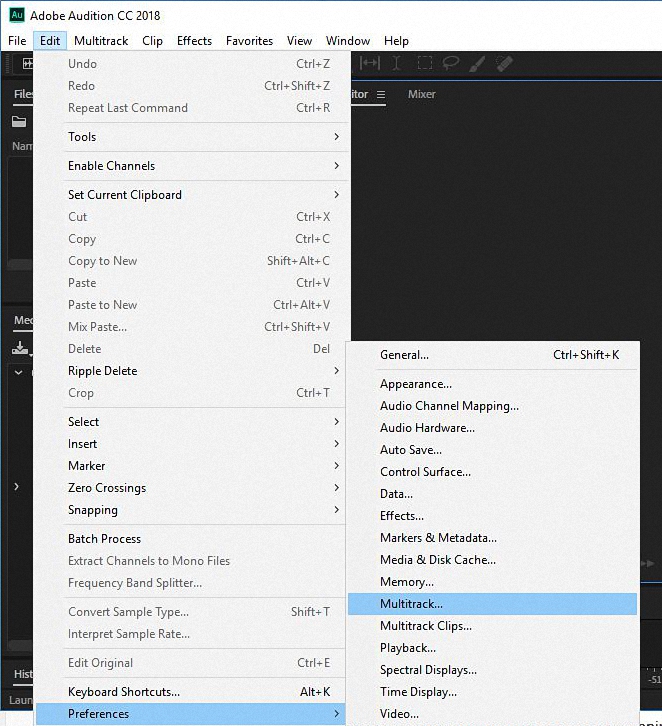Expand the Tools submenu
Screen dimensions: 662x726
205,137
